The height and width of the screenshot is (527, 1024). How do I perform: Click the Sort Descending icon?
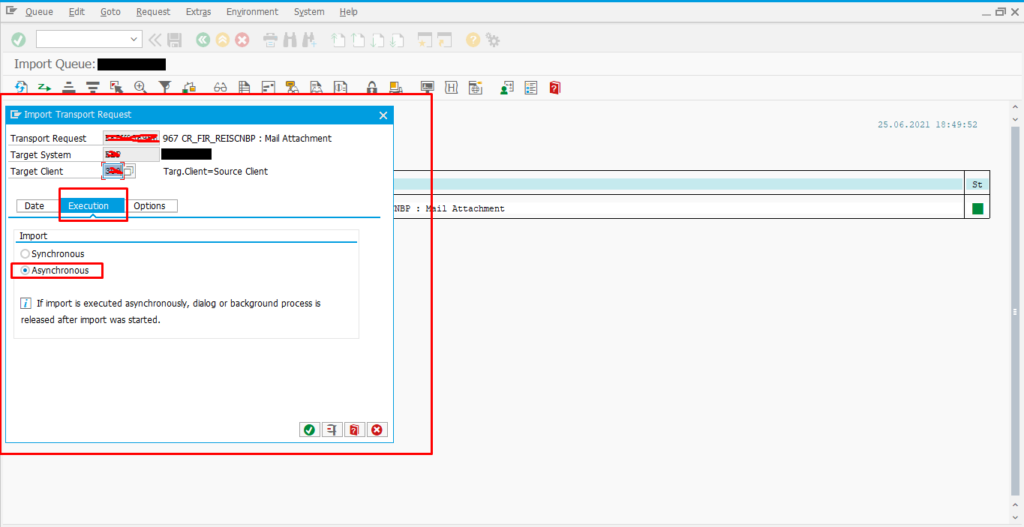coord(93,88)
